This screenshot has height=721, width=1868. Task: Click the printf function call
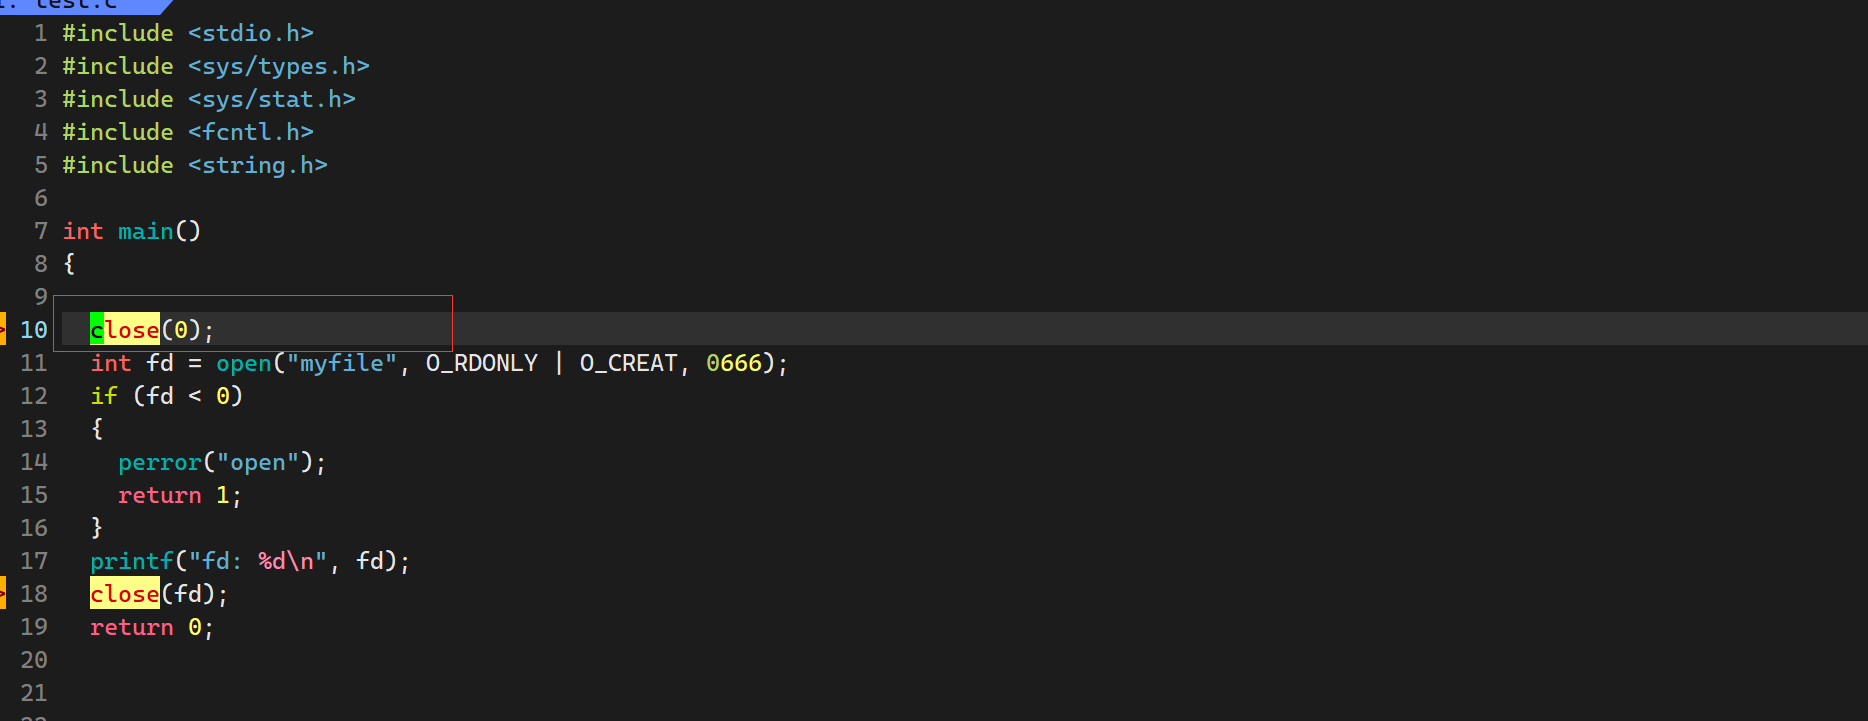[132, 561]
